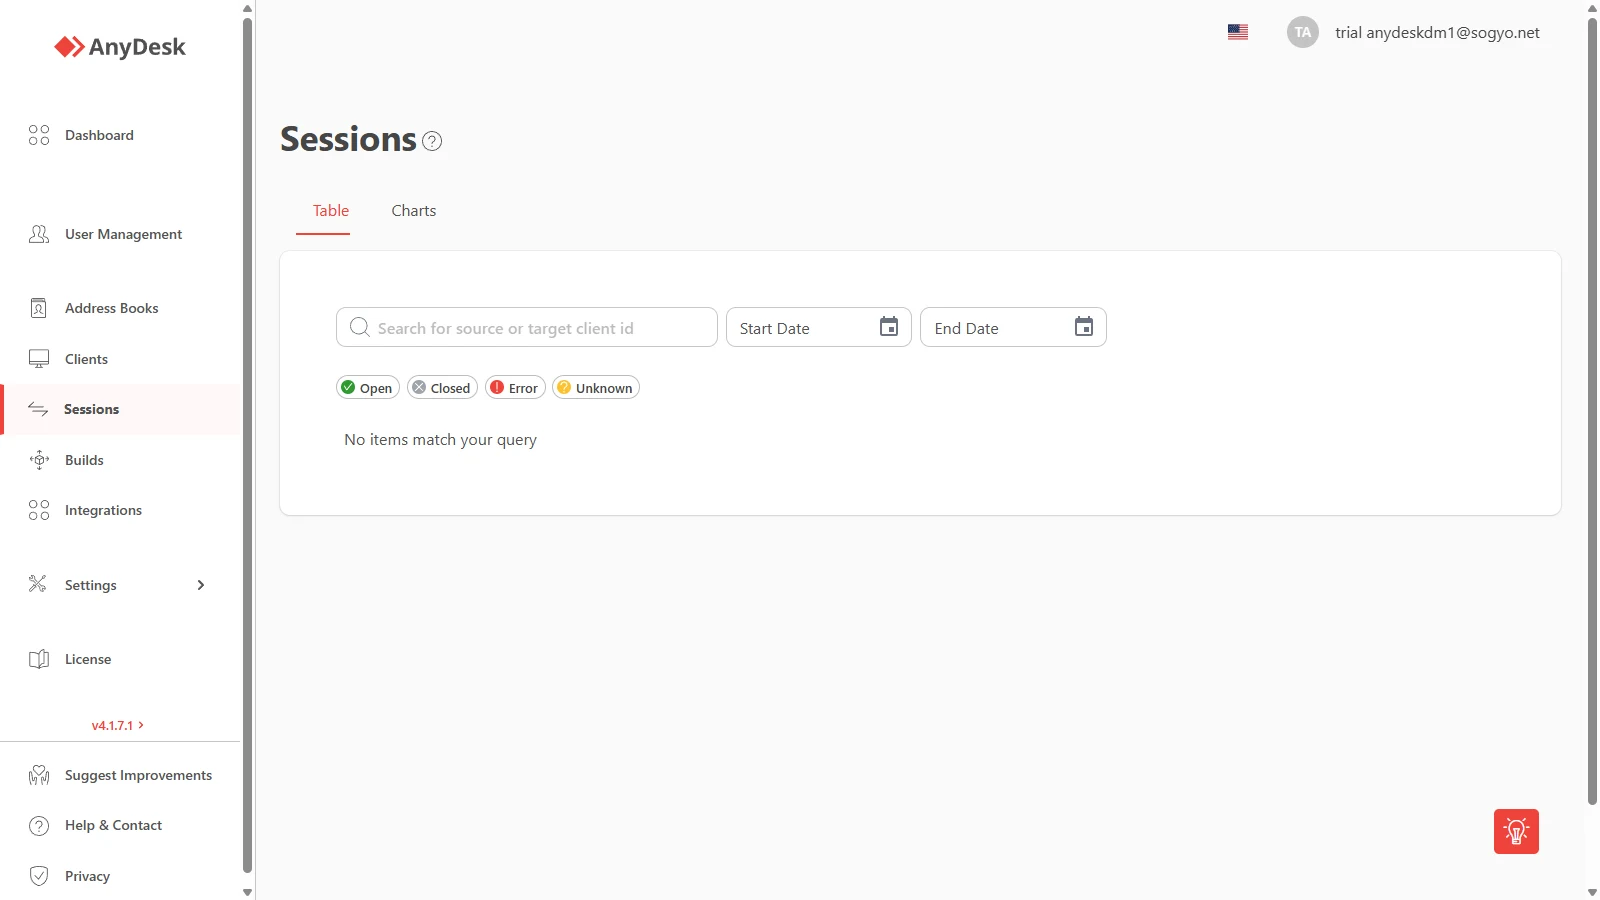Click the sidebar scroll up arrow
The image size is (1600, 900).
[247, 8]
